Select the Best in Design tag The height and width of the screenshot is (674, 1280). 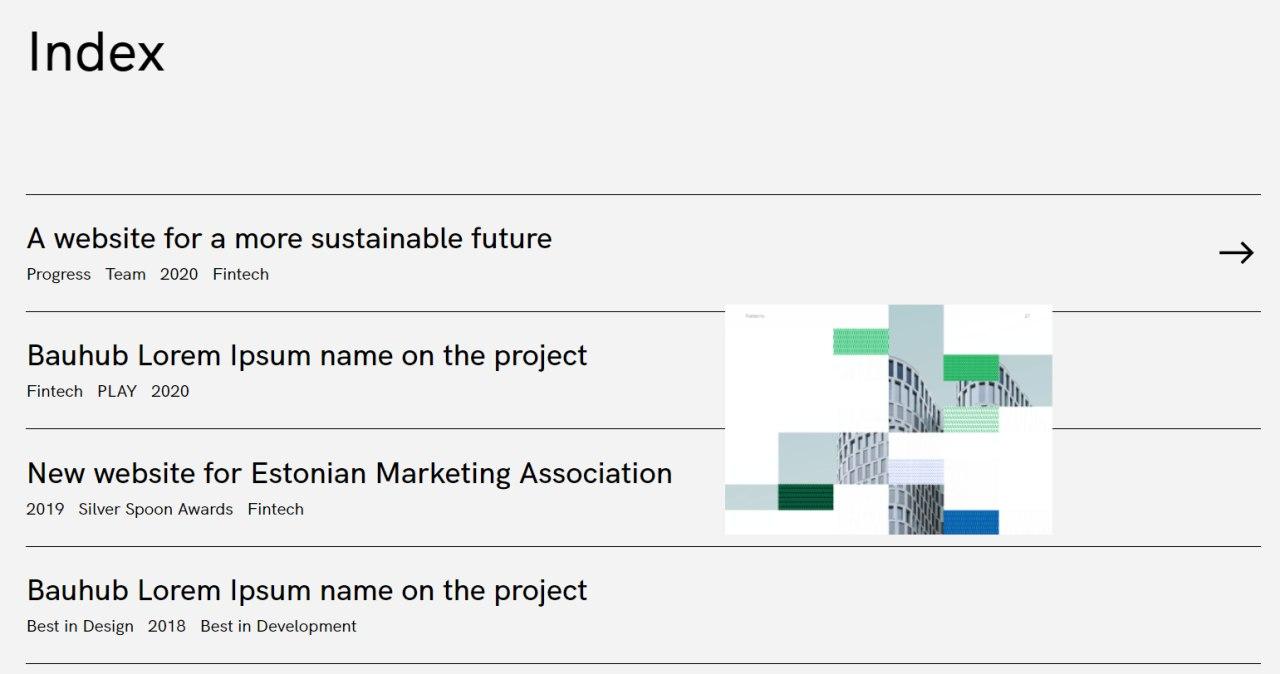point(80,626)
